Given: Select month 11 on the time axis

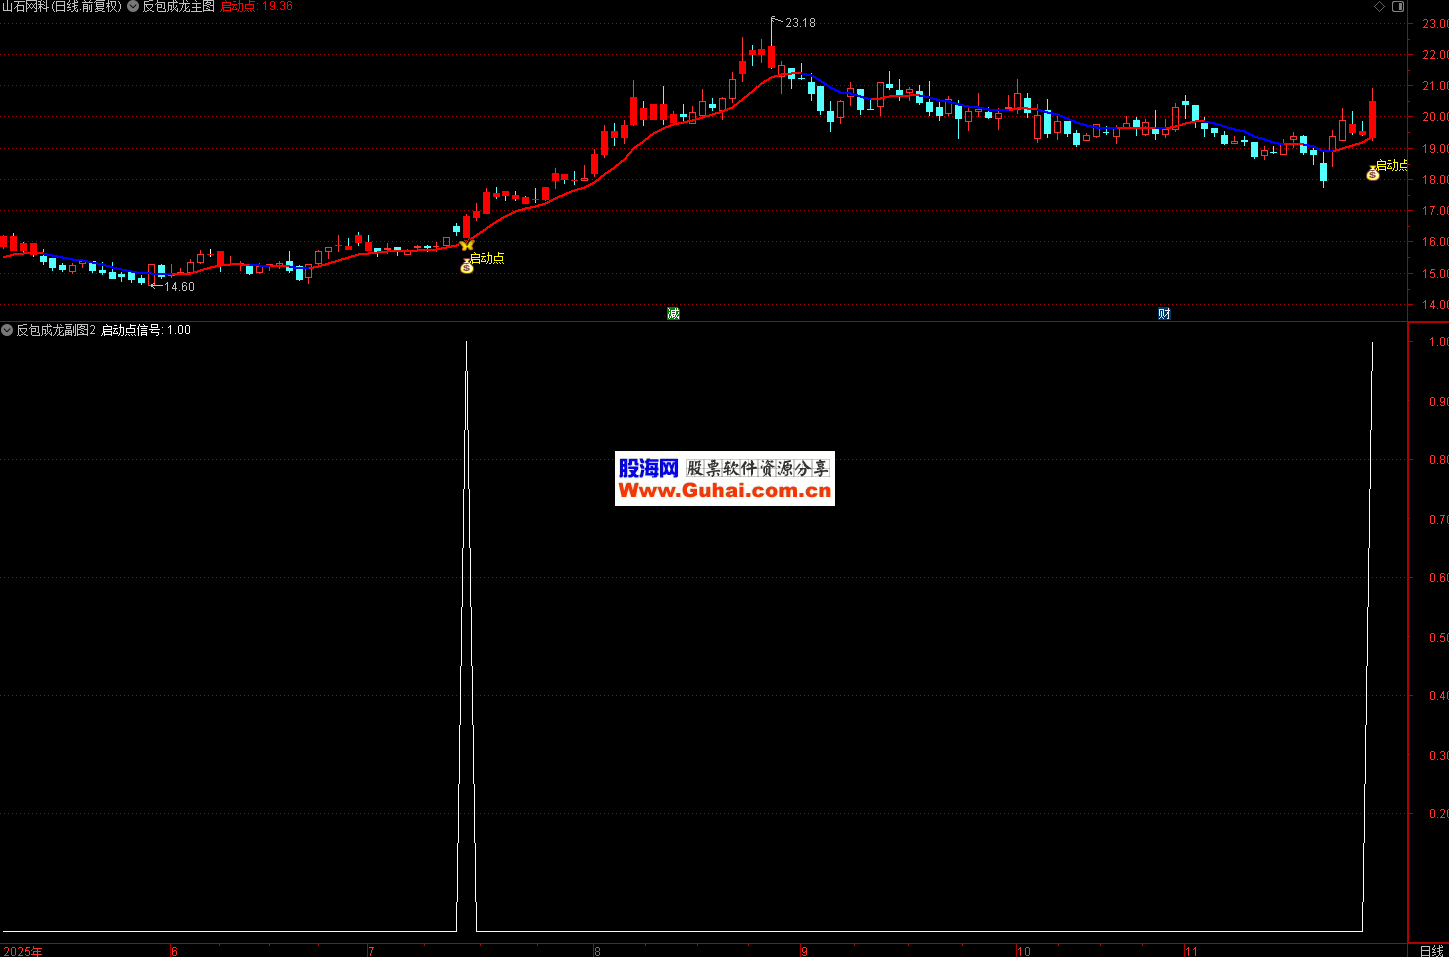Looking at the screenshot, I should [x=1191, y=951].
